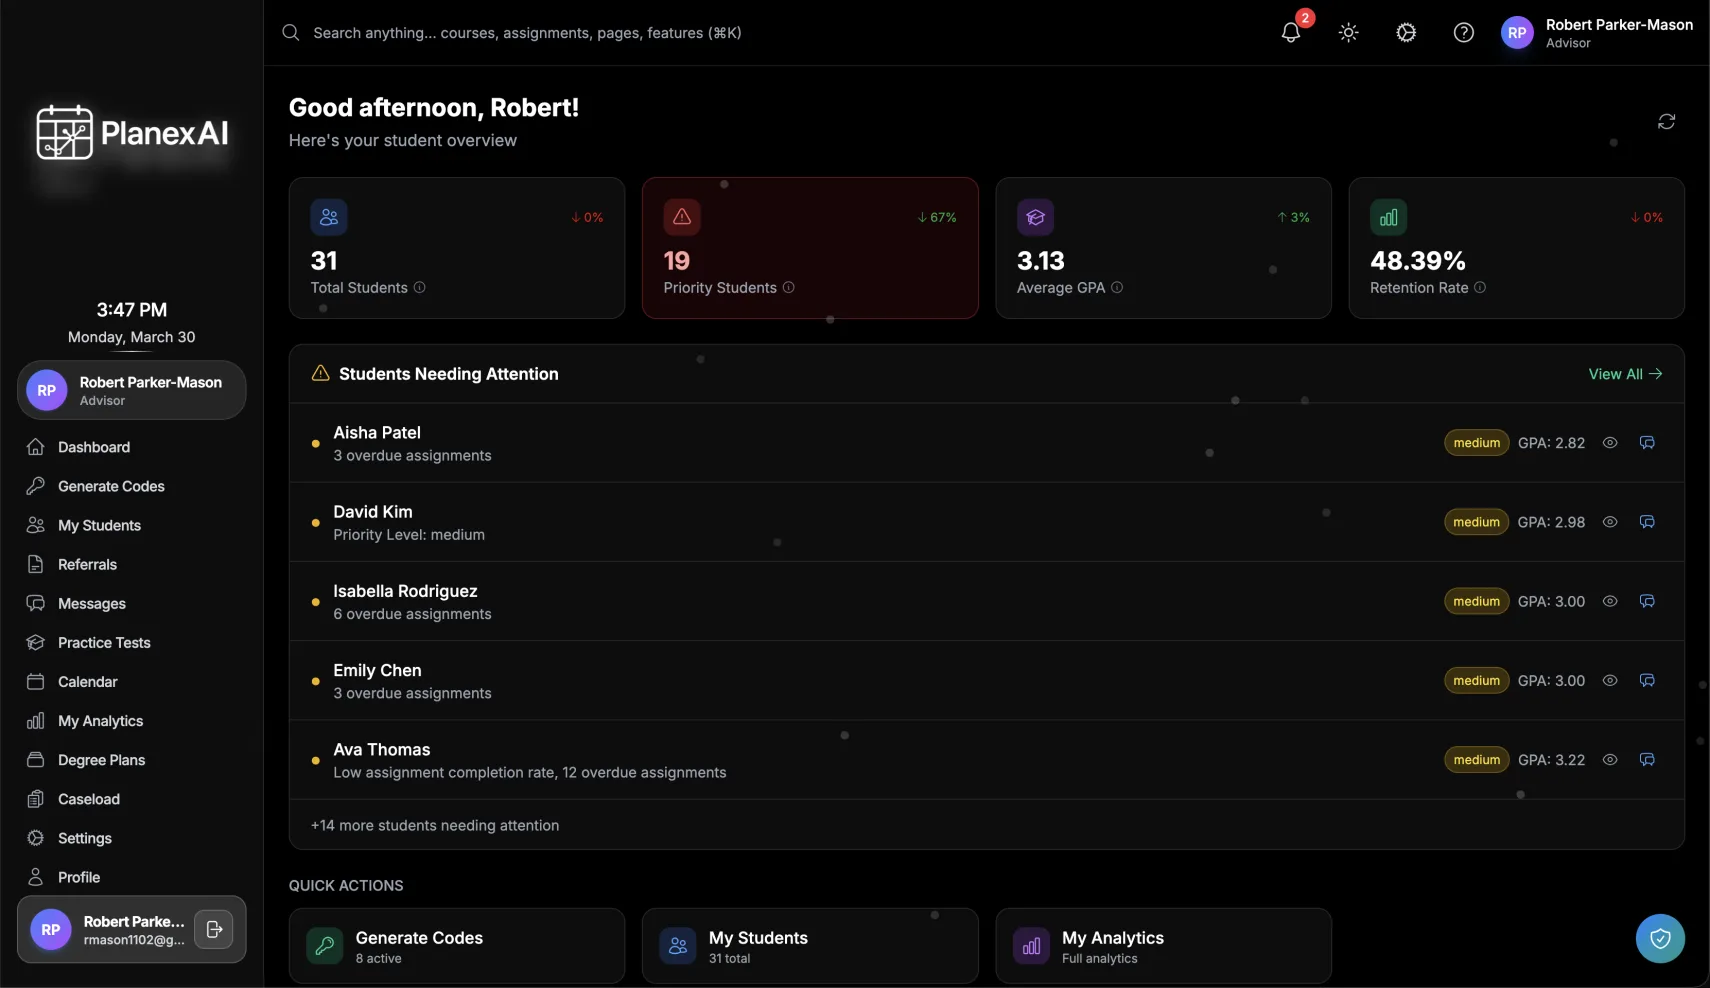
Task: View David Kim's details eye icon
Action: (1610, 522)
